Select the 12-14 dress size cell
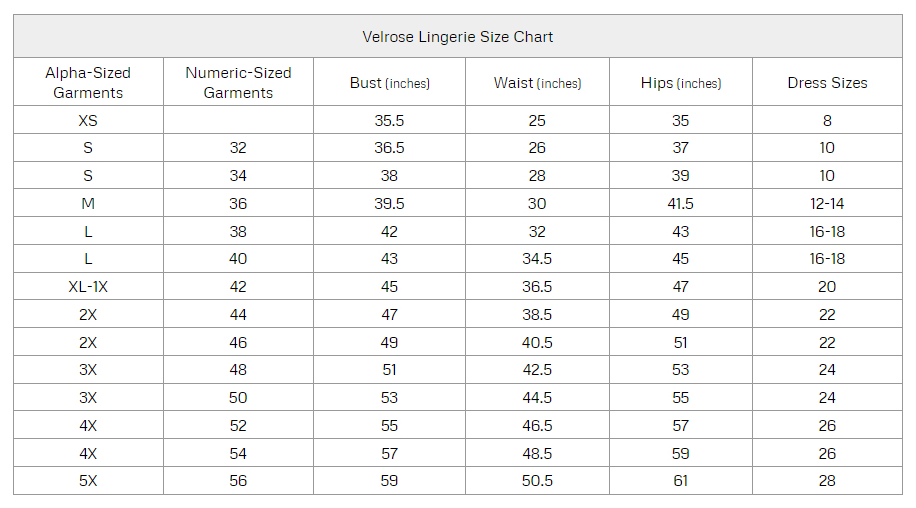916x508 pixels. (x=827, y=204)
